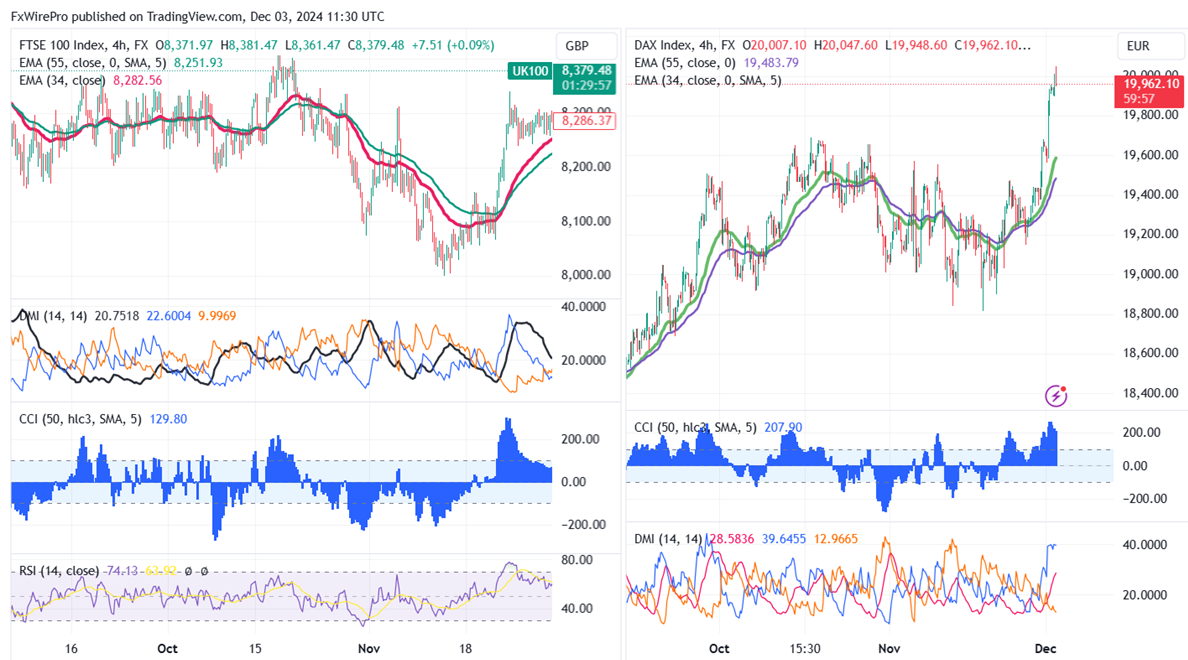Click the EMA value 8,282.56
The image size is (1188, 660).
(x=137, y=80)
